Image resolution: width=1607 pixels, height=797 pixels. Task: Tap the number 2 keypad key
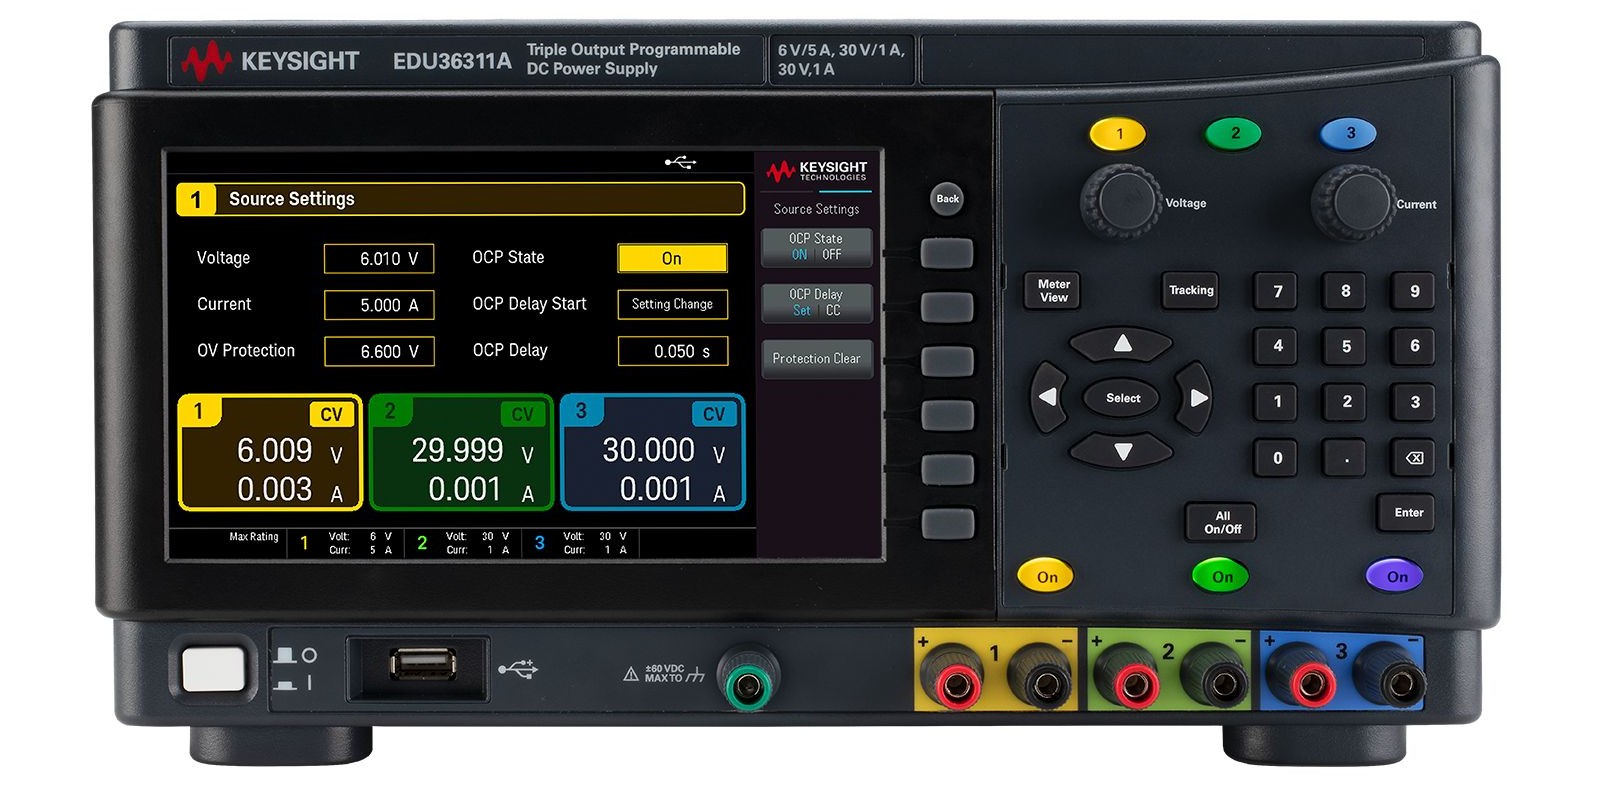(1345, 401)
